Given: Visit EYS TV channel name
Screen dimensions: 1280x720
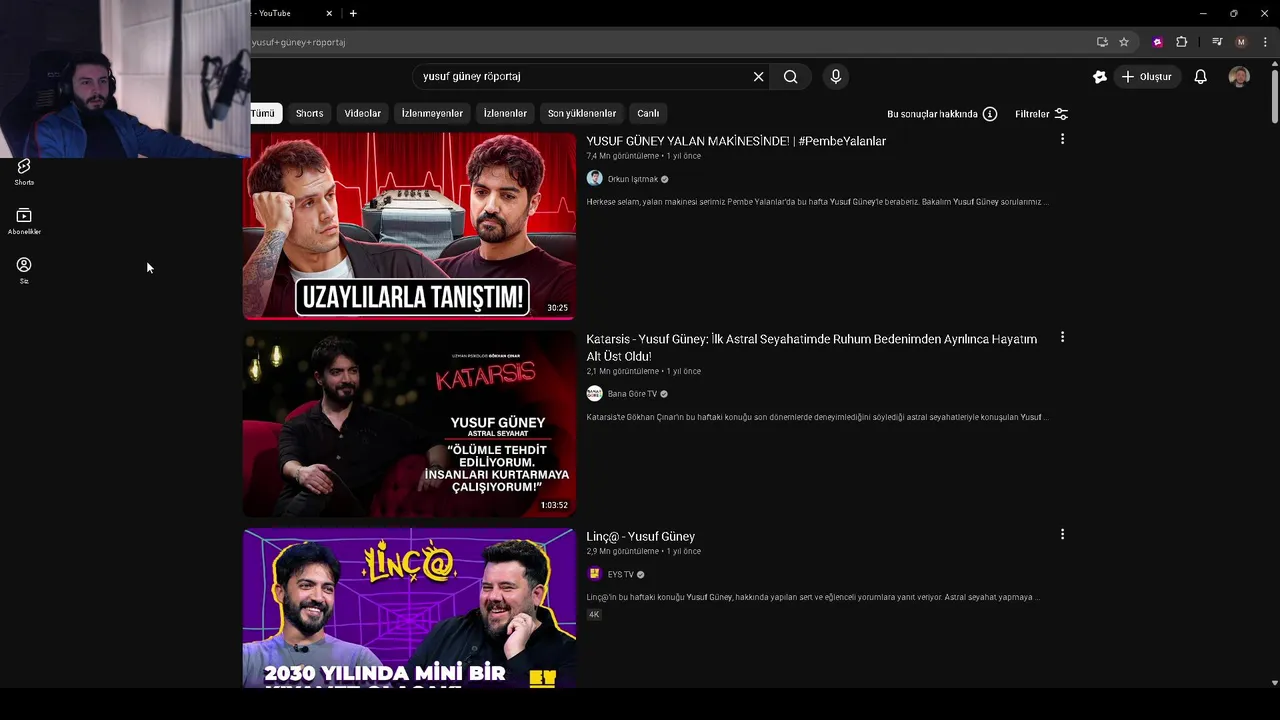Looking at the screenshot, I should [621, 574].
